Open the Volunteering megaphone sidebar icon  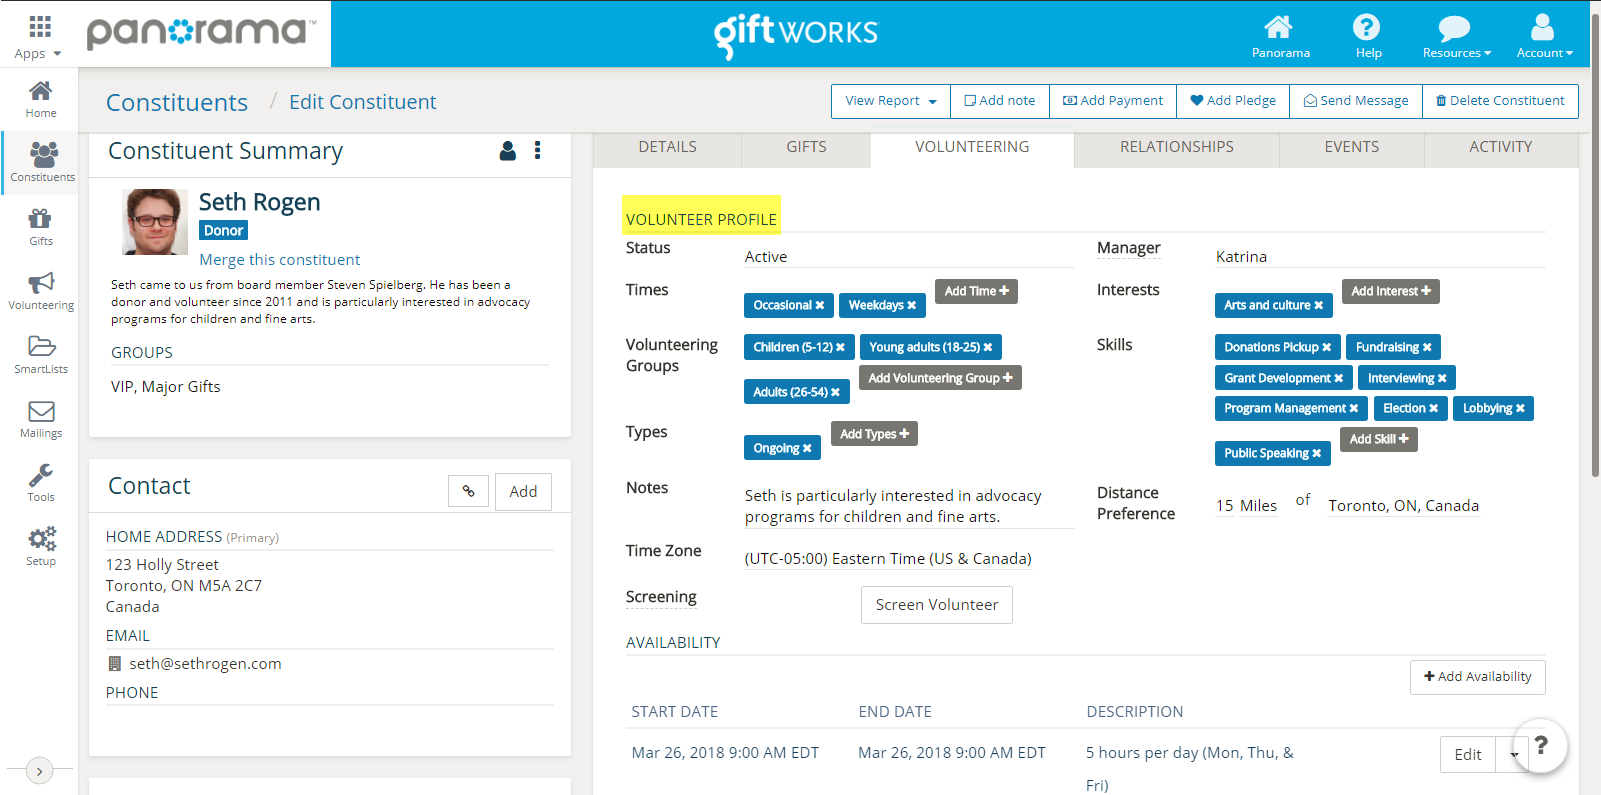41,290
